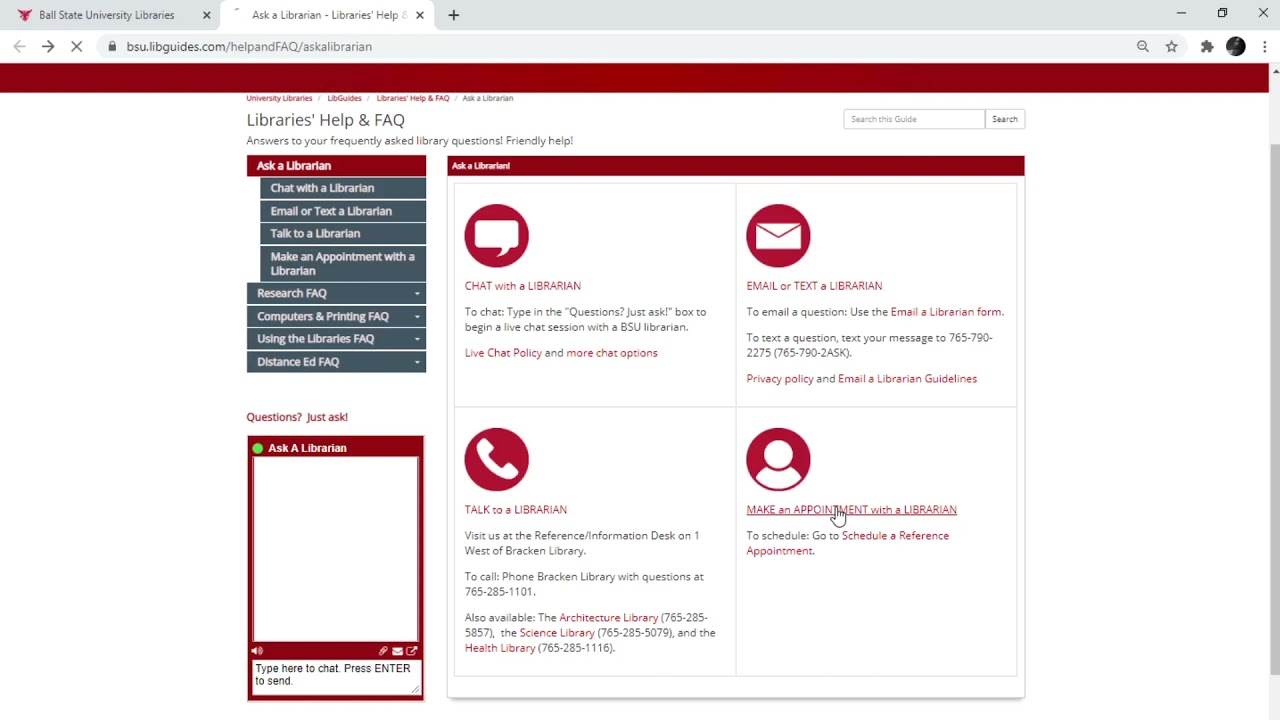
Task: Open the Science Library link
Action: click(557, 633)
